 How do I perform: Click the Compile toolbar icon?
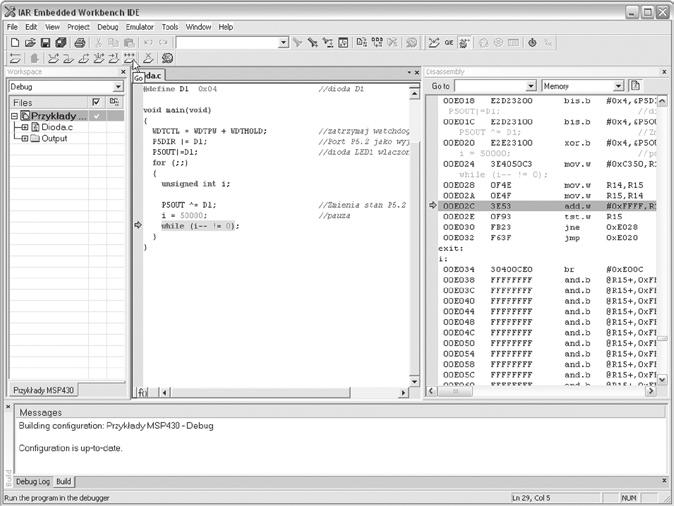(362, 42)
